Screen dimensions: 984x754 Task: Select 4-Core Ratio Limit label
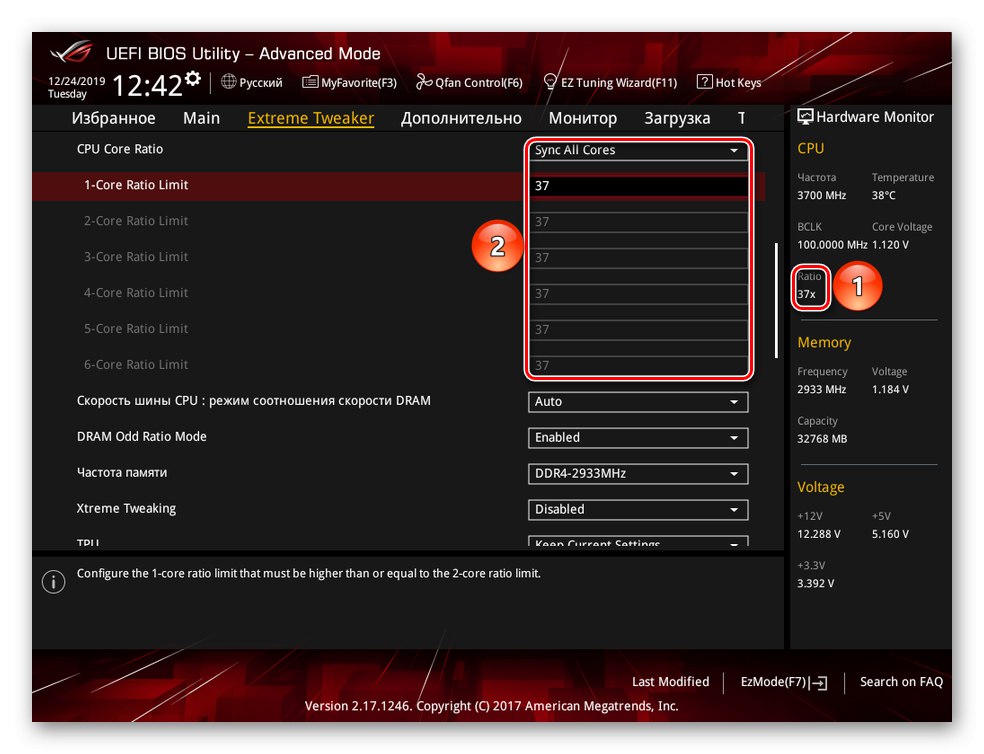(136, 293)
